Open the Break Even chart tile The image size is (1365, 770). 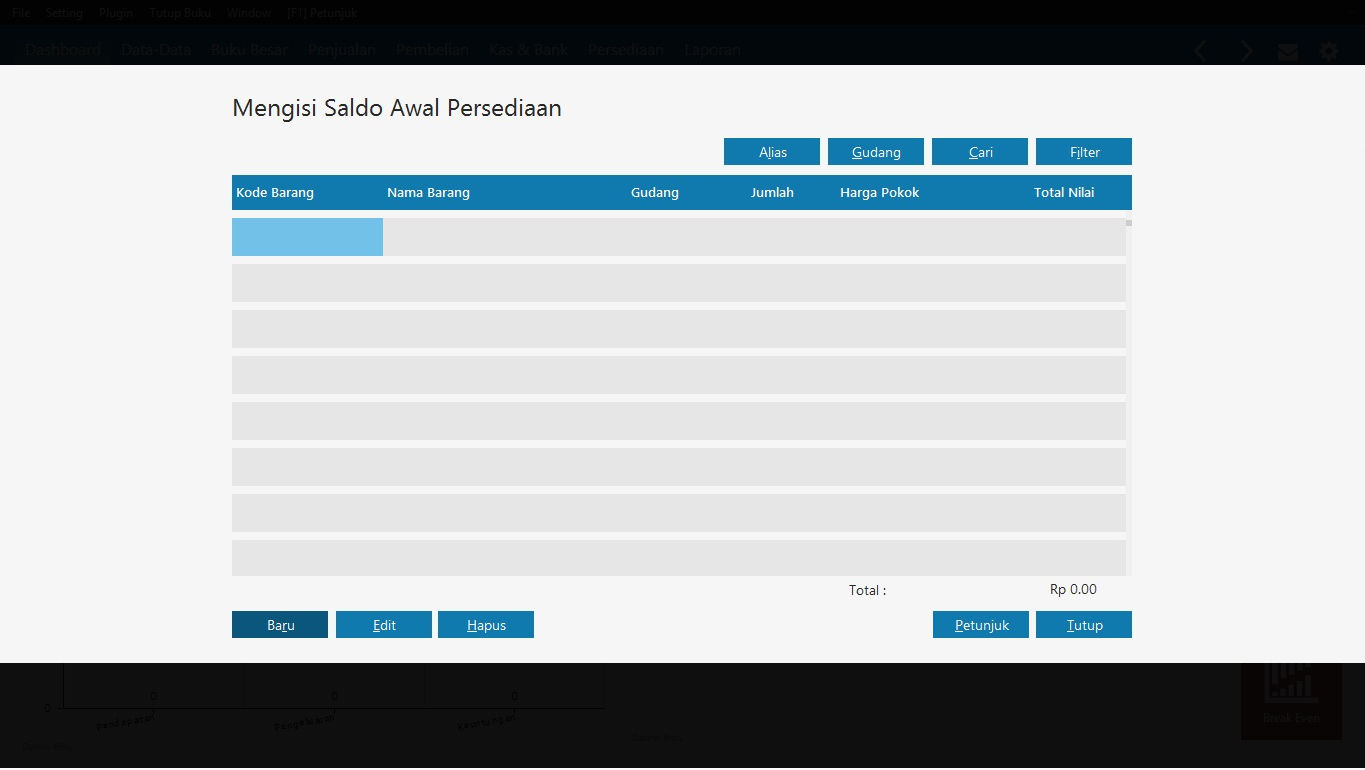1291,699
